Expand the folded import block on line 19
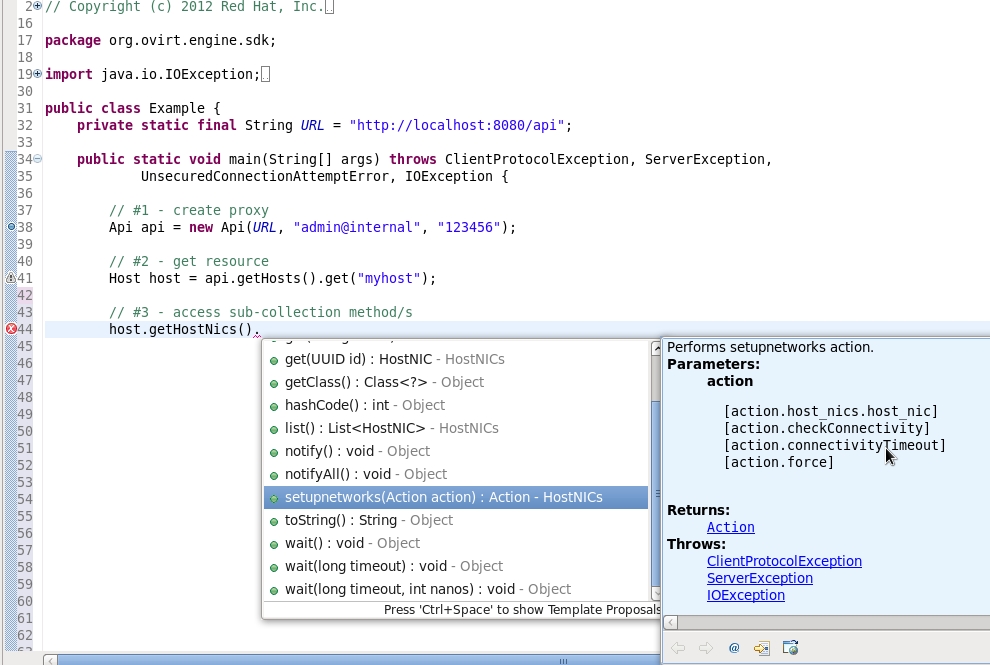This screenshot has height=665, width=990. [x=38, y=74]
